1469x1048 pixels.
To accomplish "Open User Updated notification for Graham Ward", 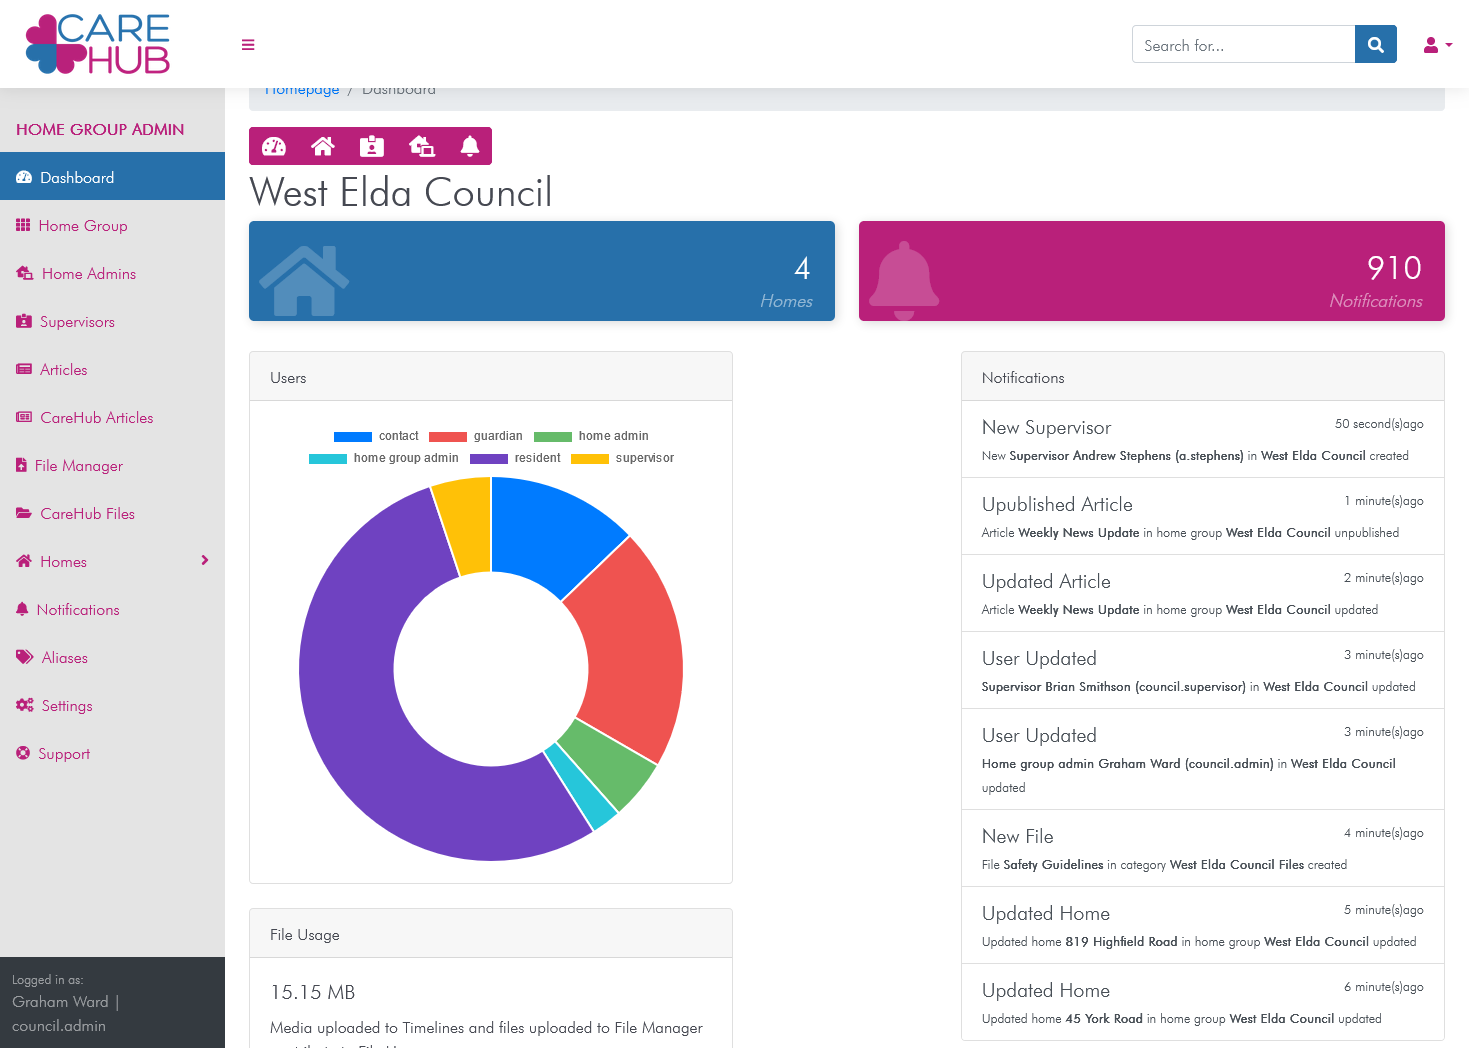I will [x=1203, y=760].
